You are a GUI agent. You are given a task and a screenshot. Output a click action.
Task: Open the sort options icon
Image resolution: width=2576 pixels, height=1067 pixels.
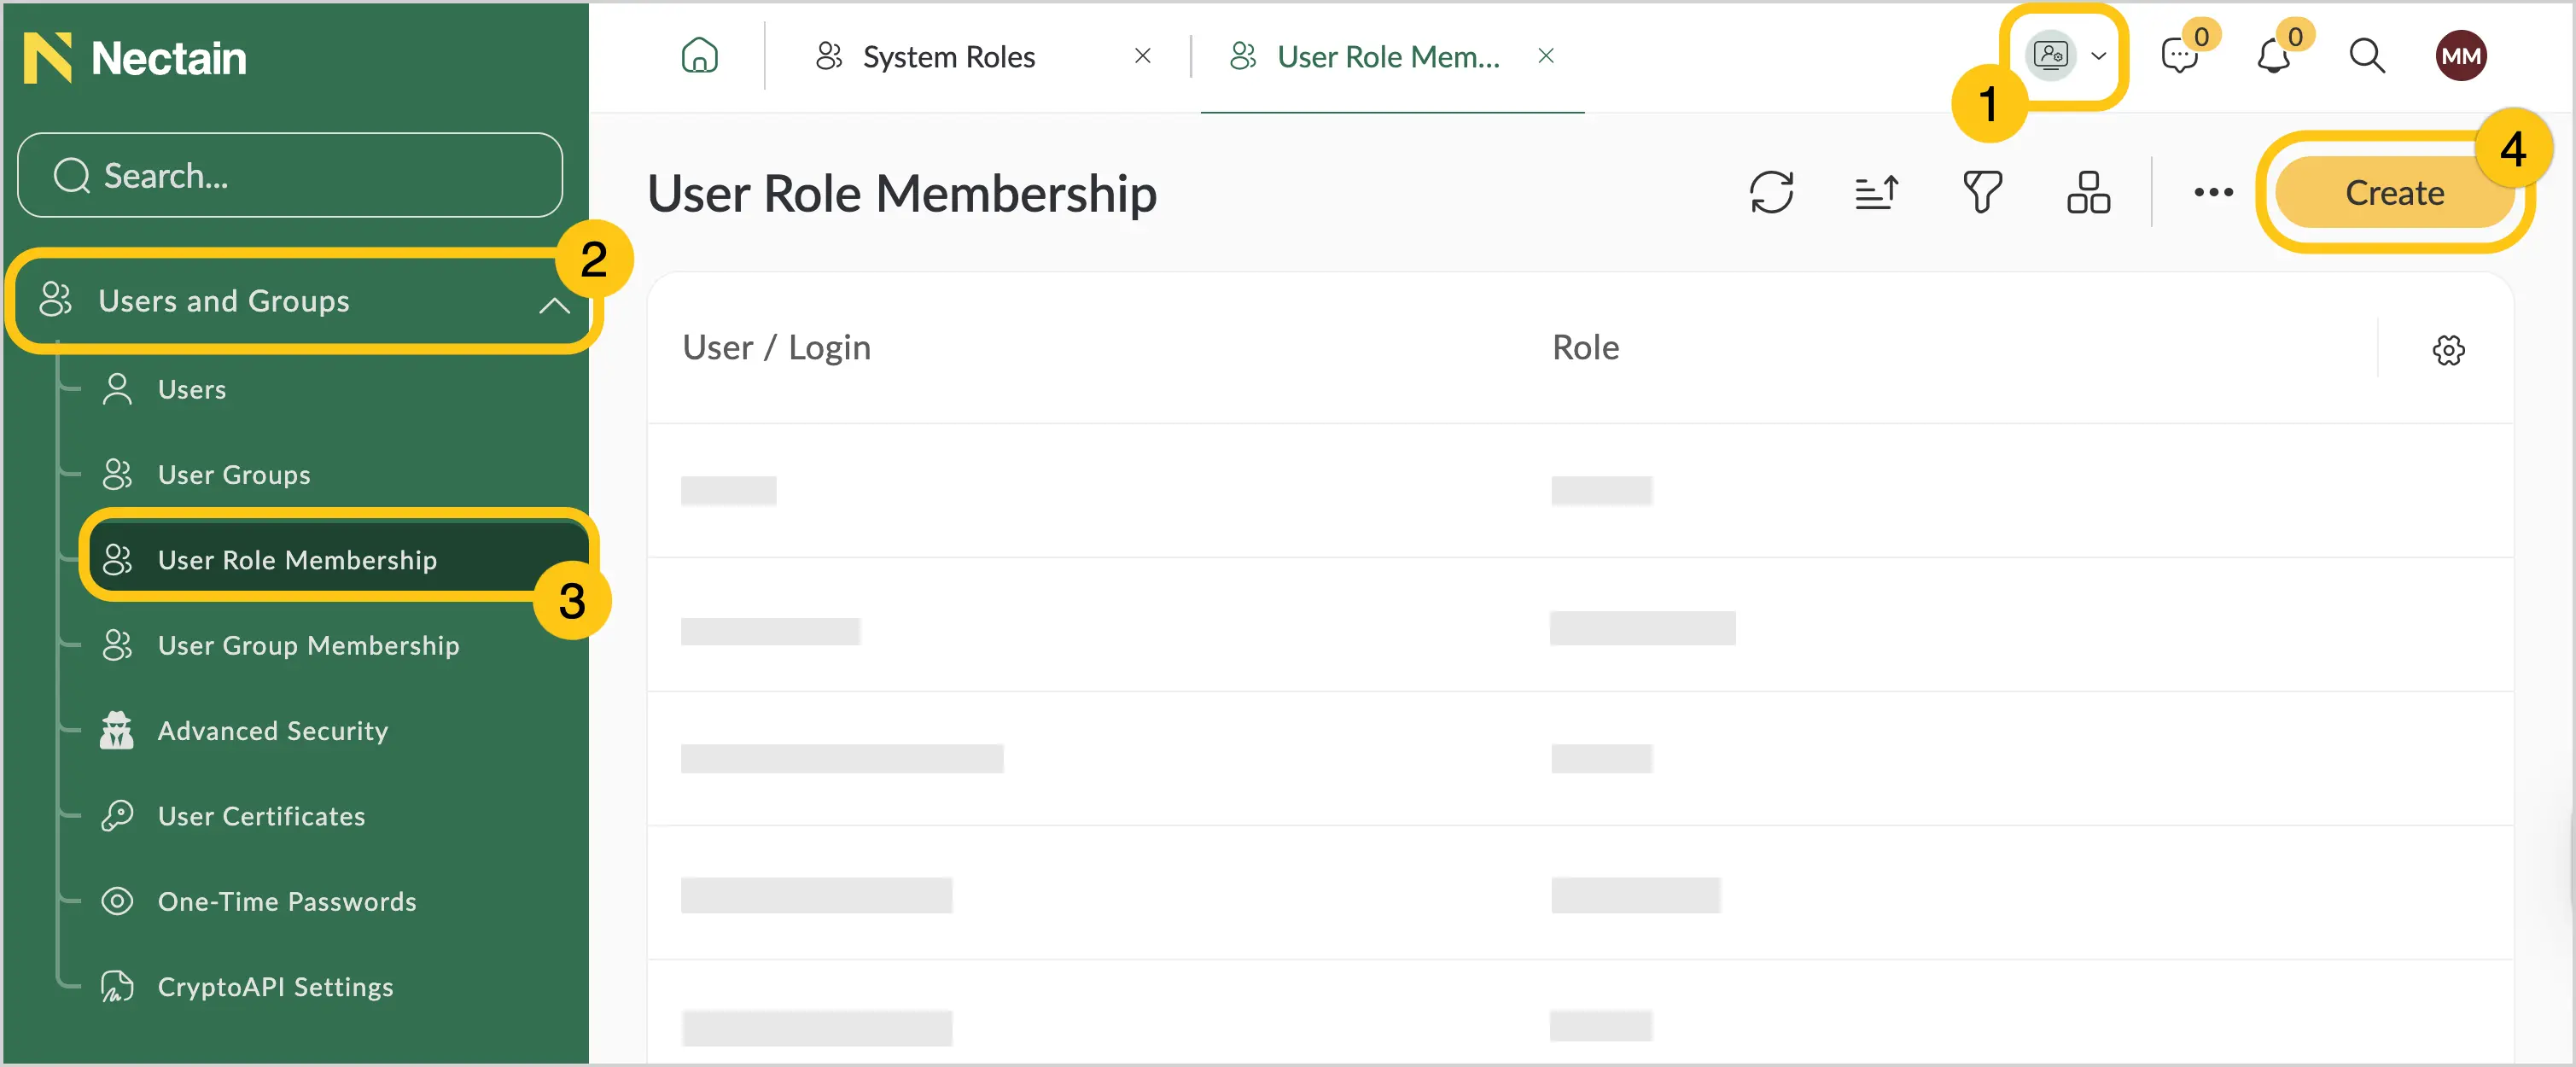click(x=1876, y=192)
